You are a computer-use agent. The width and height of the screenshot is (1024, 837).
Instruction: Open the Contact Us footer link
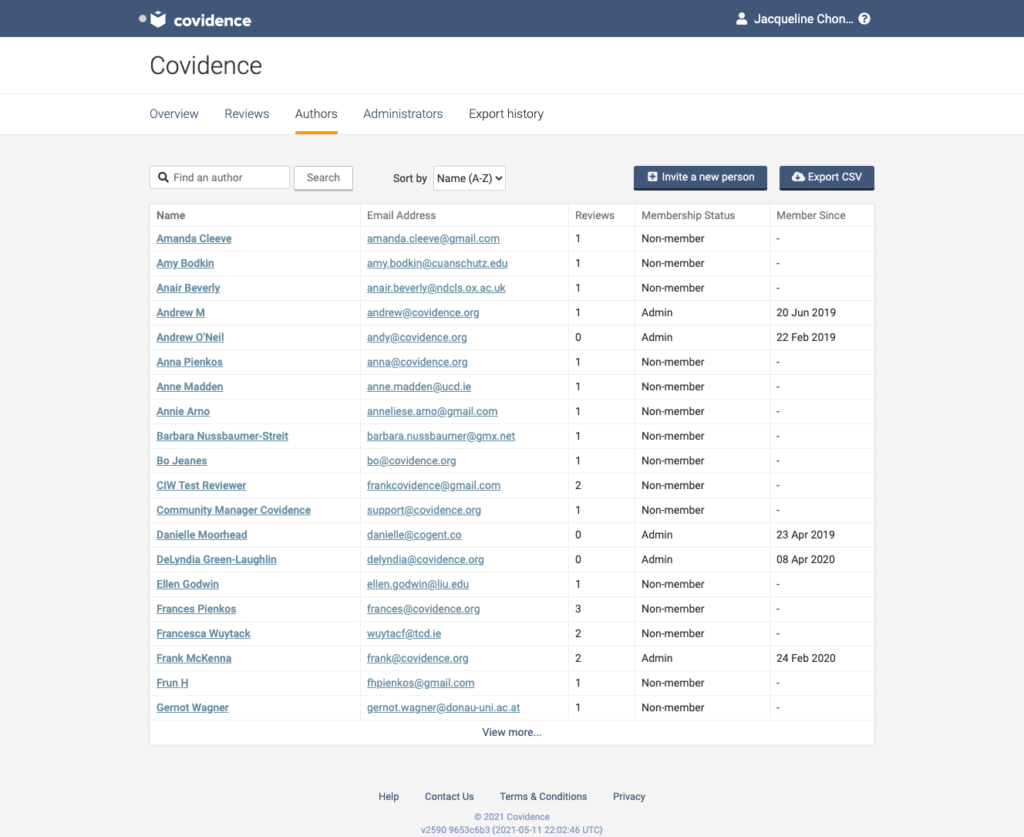coord(449,797)
